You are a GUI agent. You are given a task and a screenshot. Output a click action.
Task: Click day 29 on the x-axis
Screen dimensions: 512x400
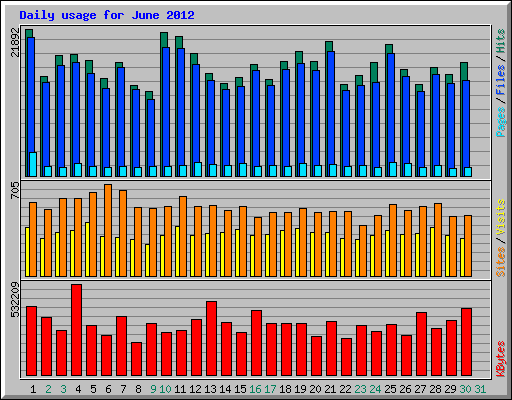[450, 389]
